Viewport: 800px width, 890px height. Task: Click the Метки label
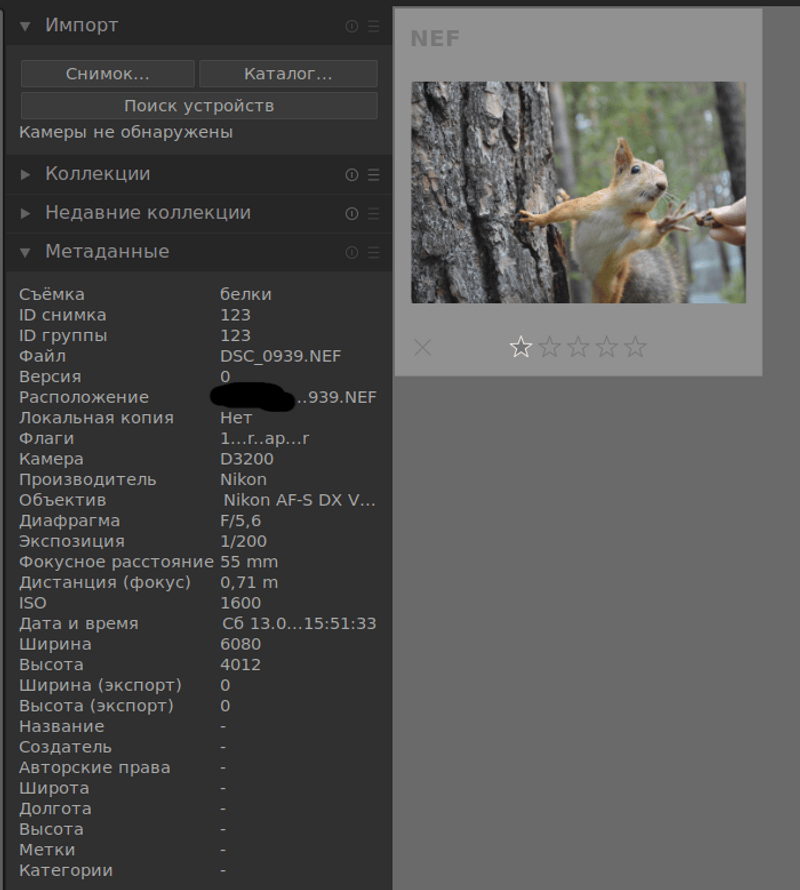[x=47, y=850]
